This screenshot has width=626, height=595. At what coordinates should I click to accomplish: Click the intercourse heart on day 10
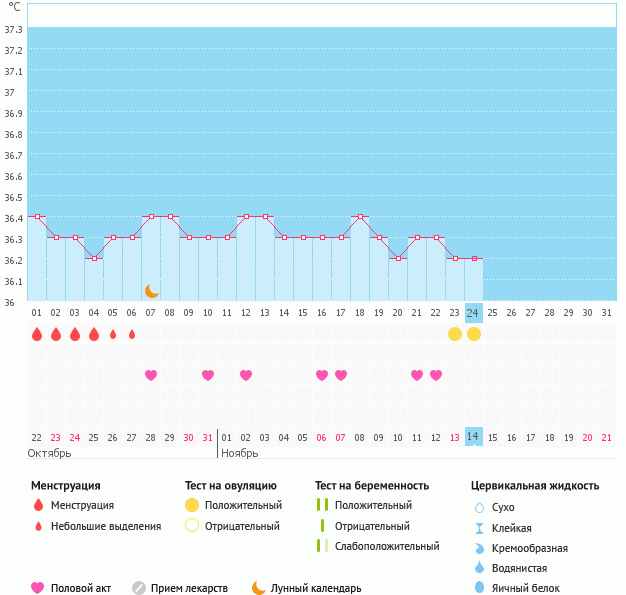[208, 375]
